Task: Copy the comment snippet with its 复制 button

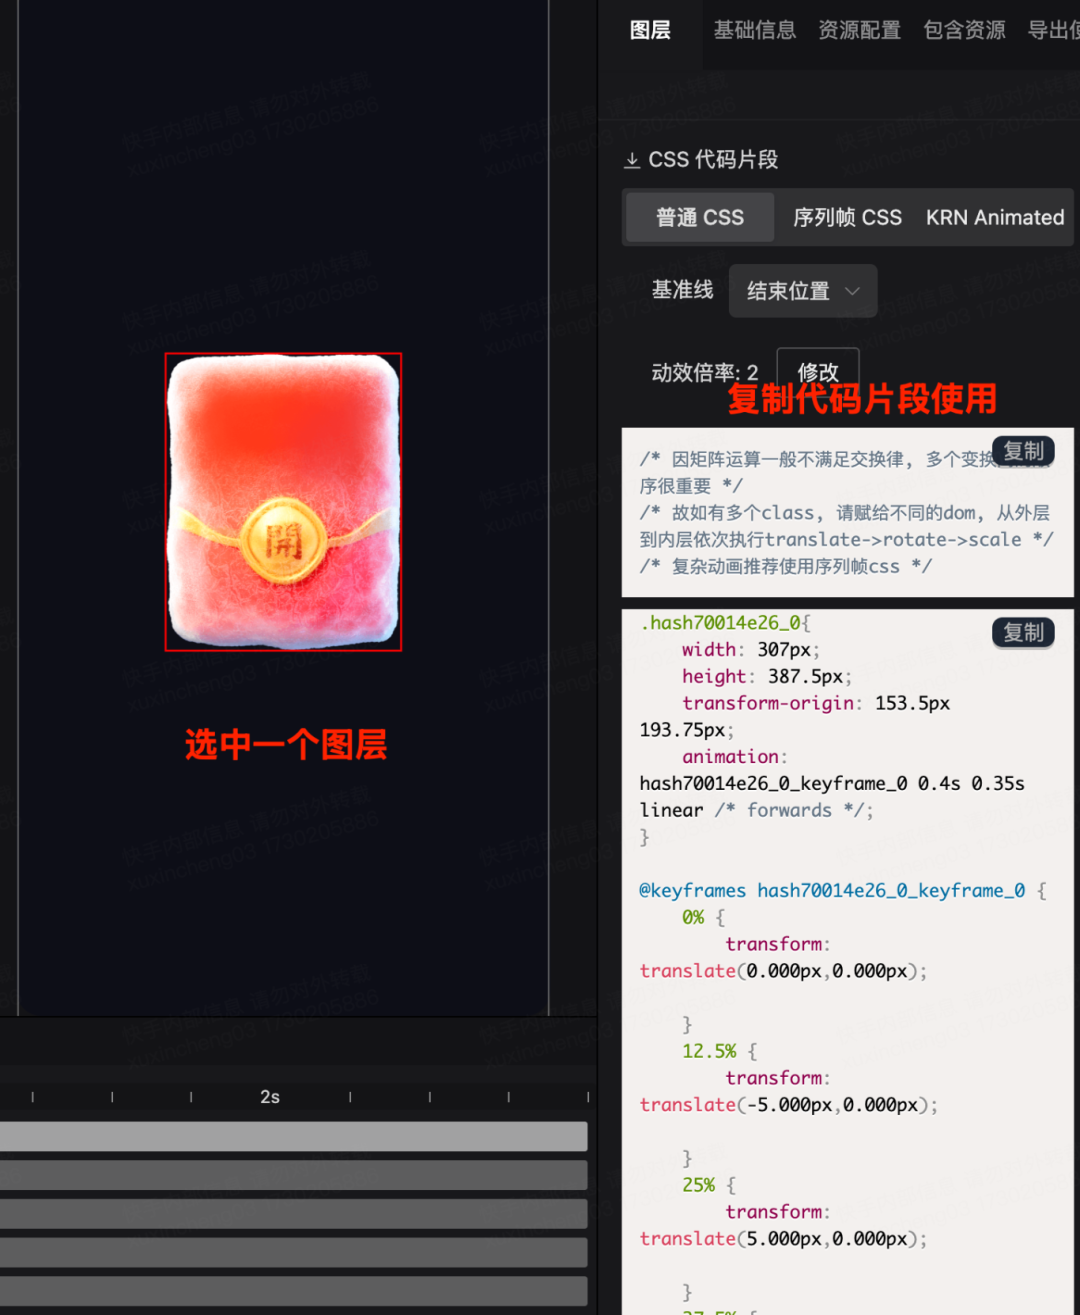Action: [1023, 451]
